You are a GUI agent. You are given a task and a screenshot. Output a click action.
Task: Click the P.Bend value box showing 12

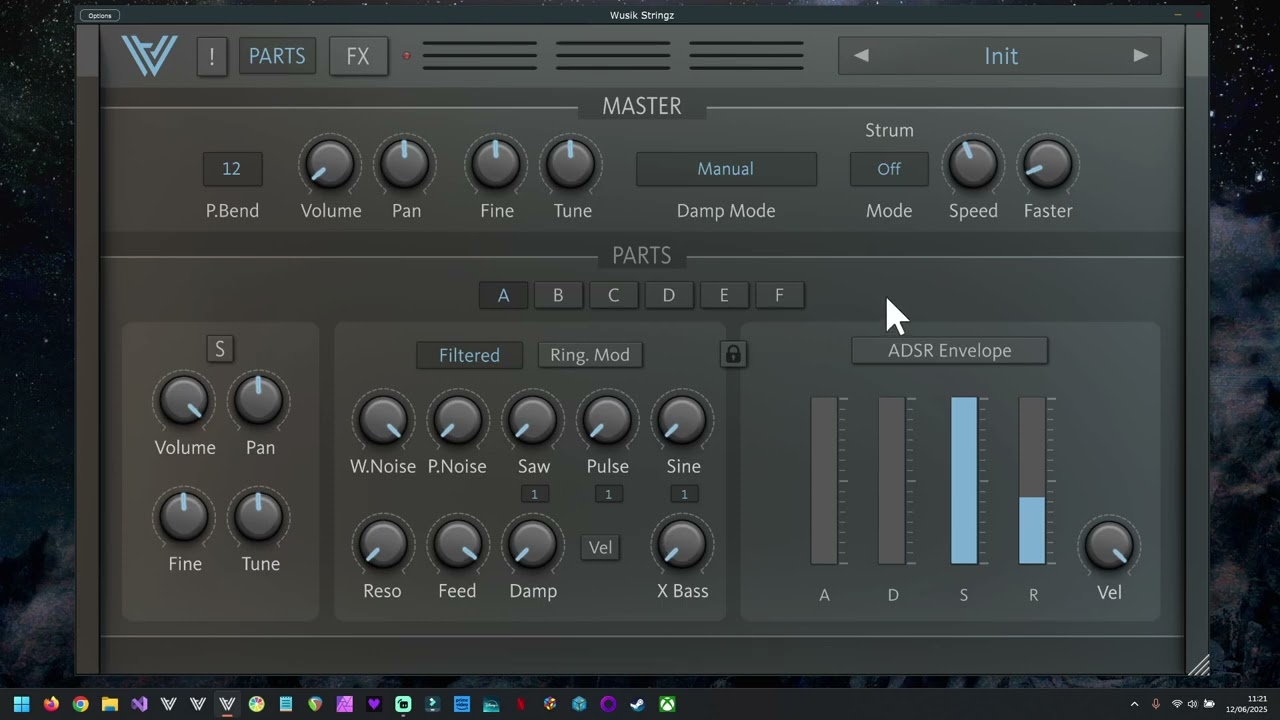point(232,169)
